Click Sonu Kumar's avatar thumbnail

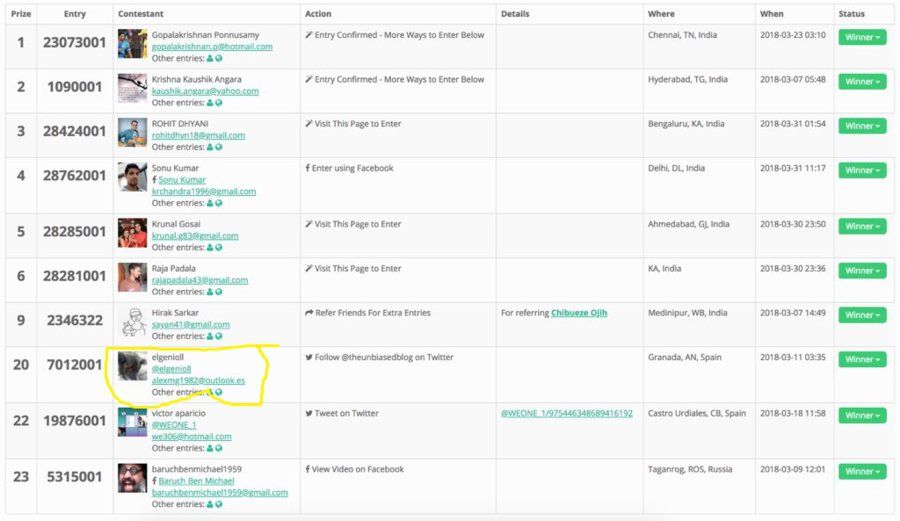click(x=133, y=177)
